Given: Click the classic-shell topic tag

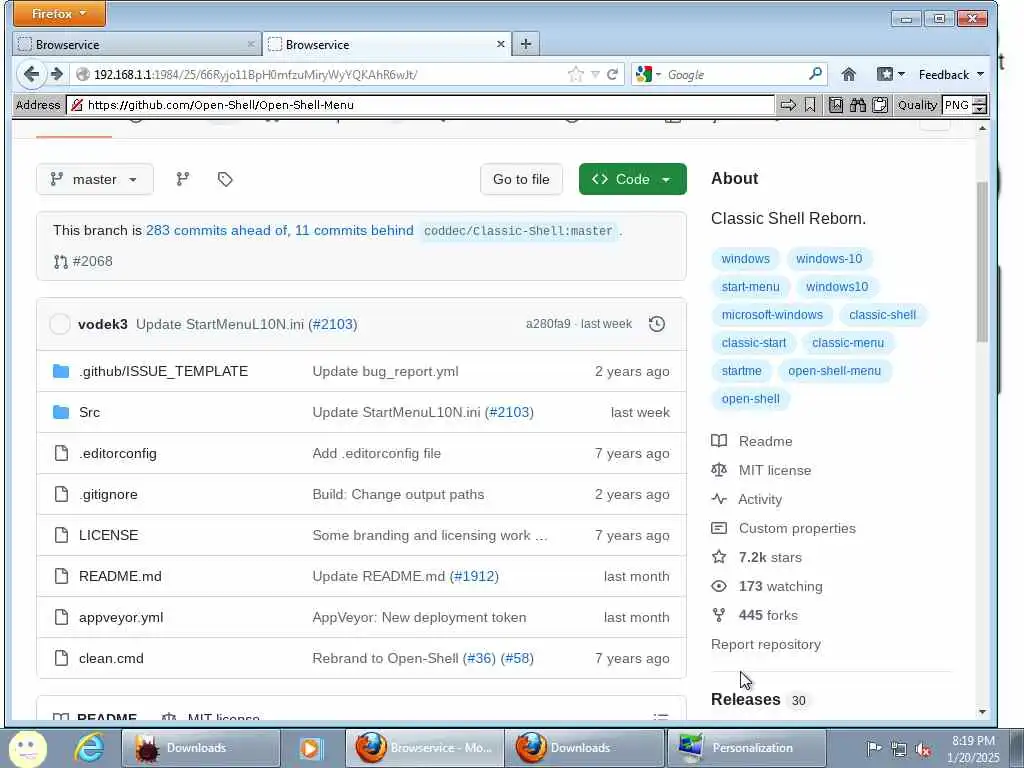Looking at the screenshot, I should tap(882, 315).
